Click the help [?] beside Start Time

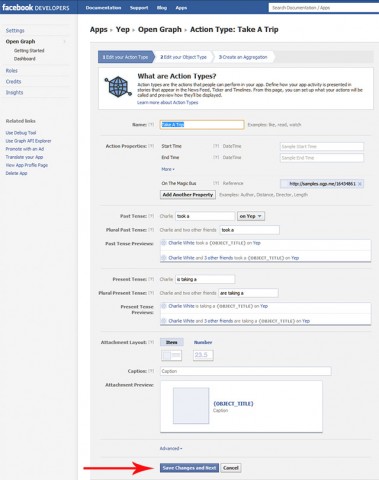pyautogui.click(x=216, y=146)
